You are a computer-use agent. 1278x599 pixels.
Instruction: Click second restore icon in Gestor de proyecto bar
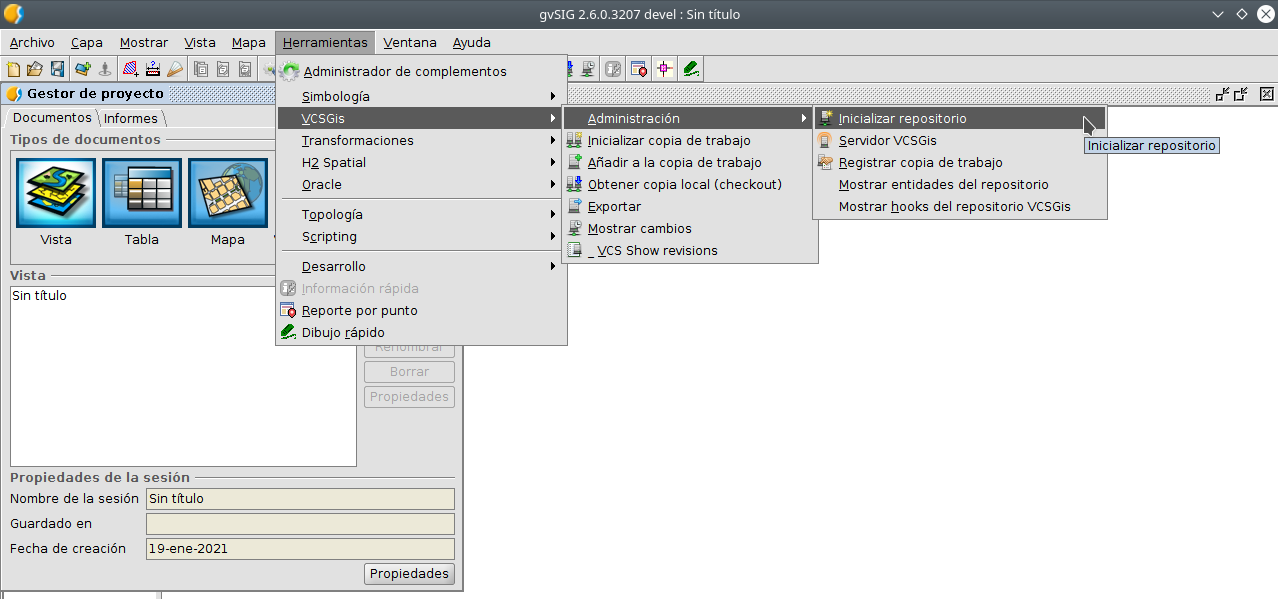click(1241, 94)
